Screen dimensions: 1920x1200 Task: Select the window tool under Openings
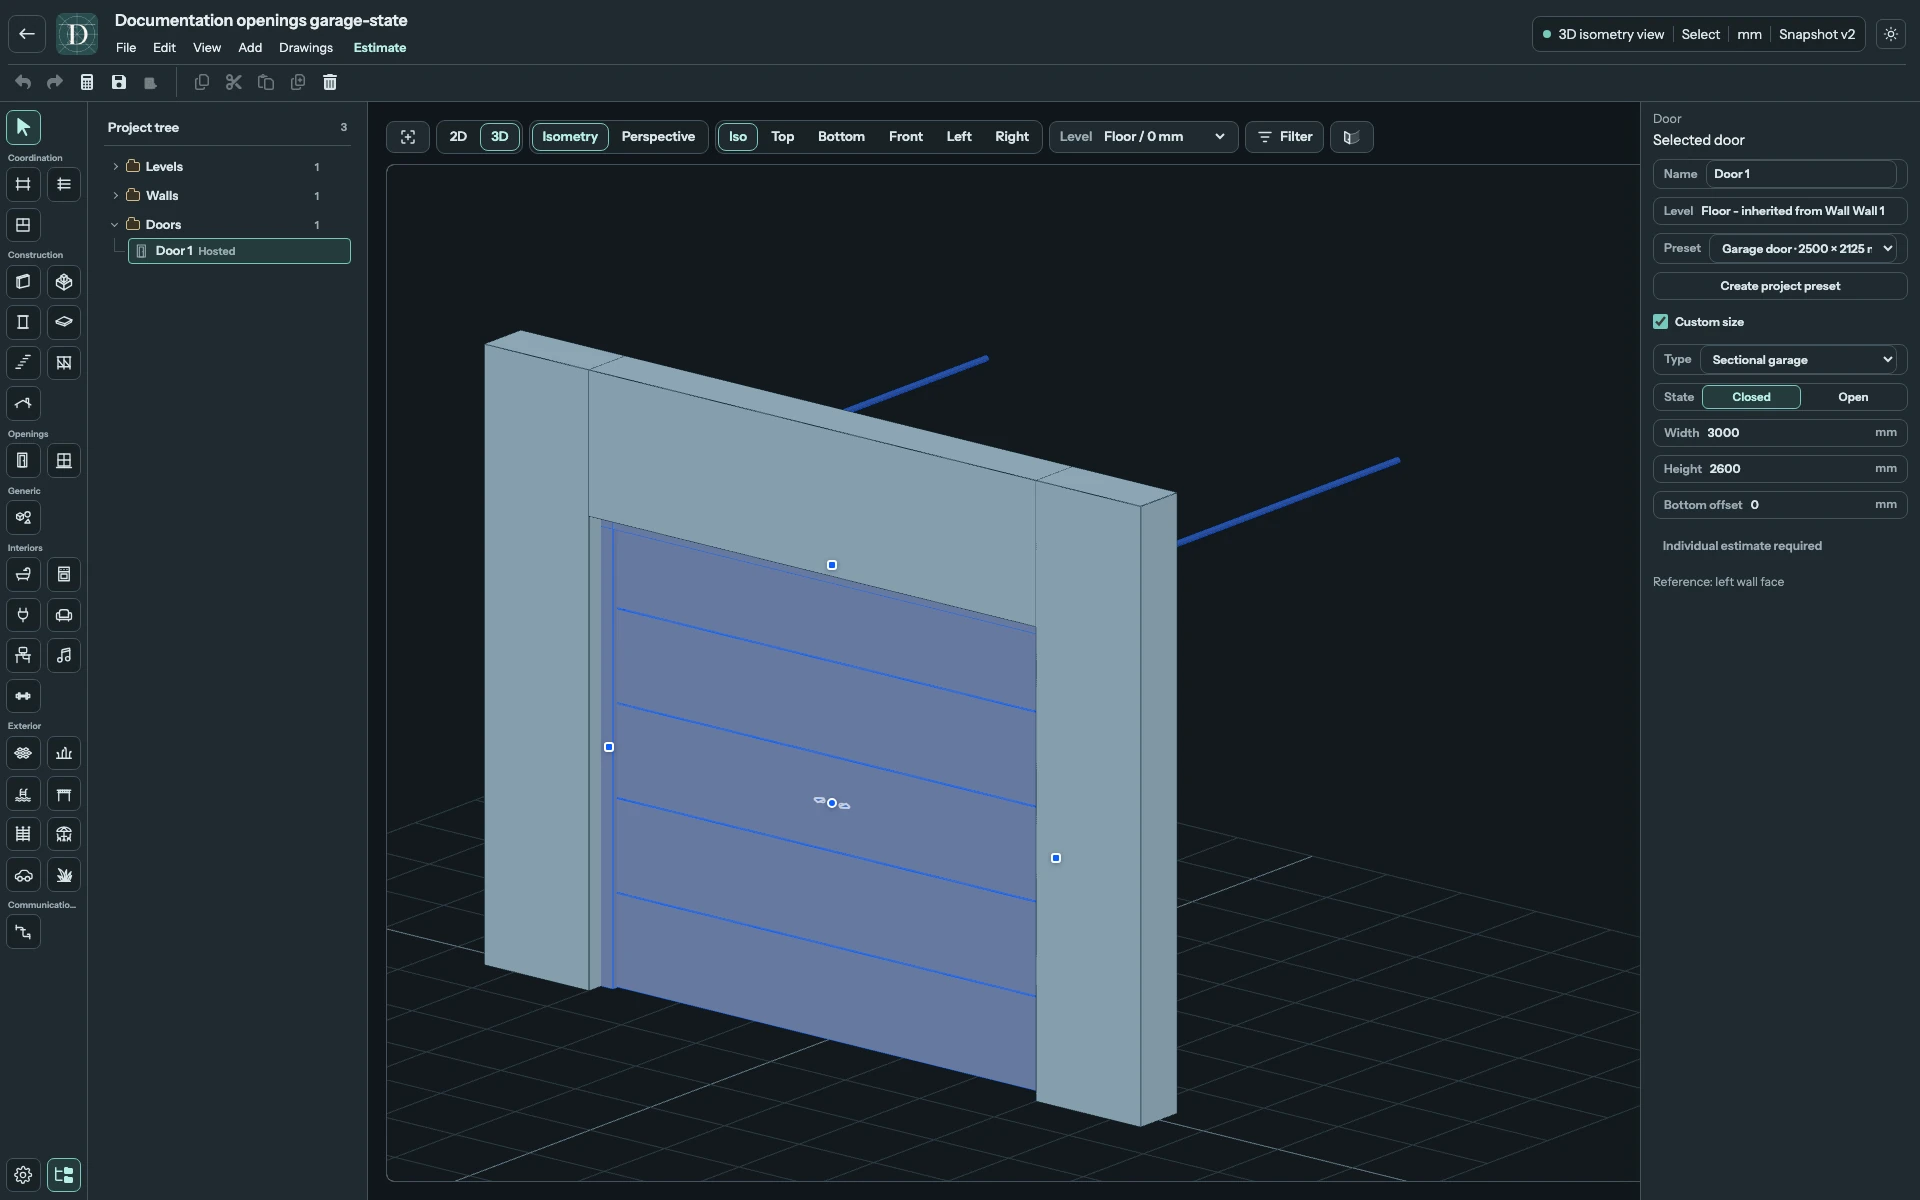click(64, 461)
